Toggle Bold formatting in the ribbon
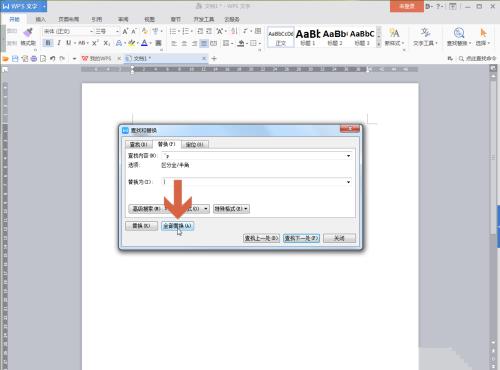This screenshot has width=500, height=370. pos(48,43)
